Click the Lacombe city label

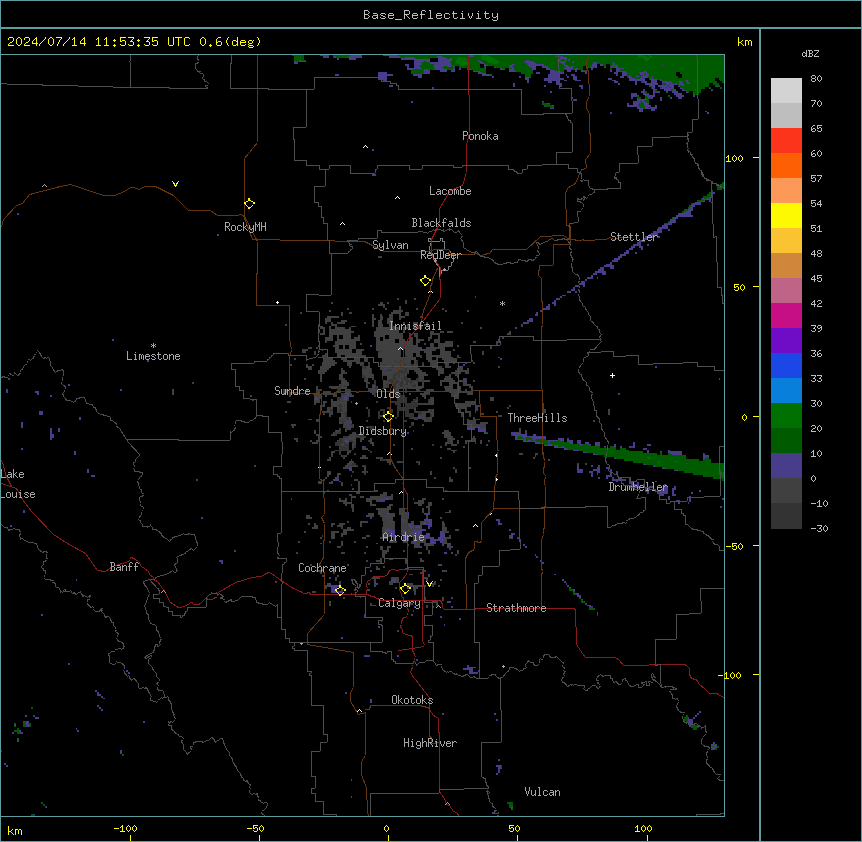(x=450, y=191)
